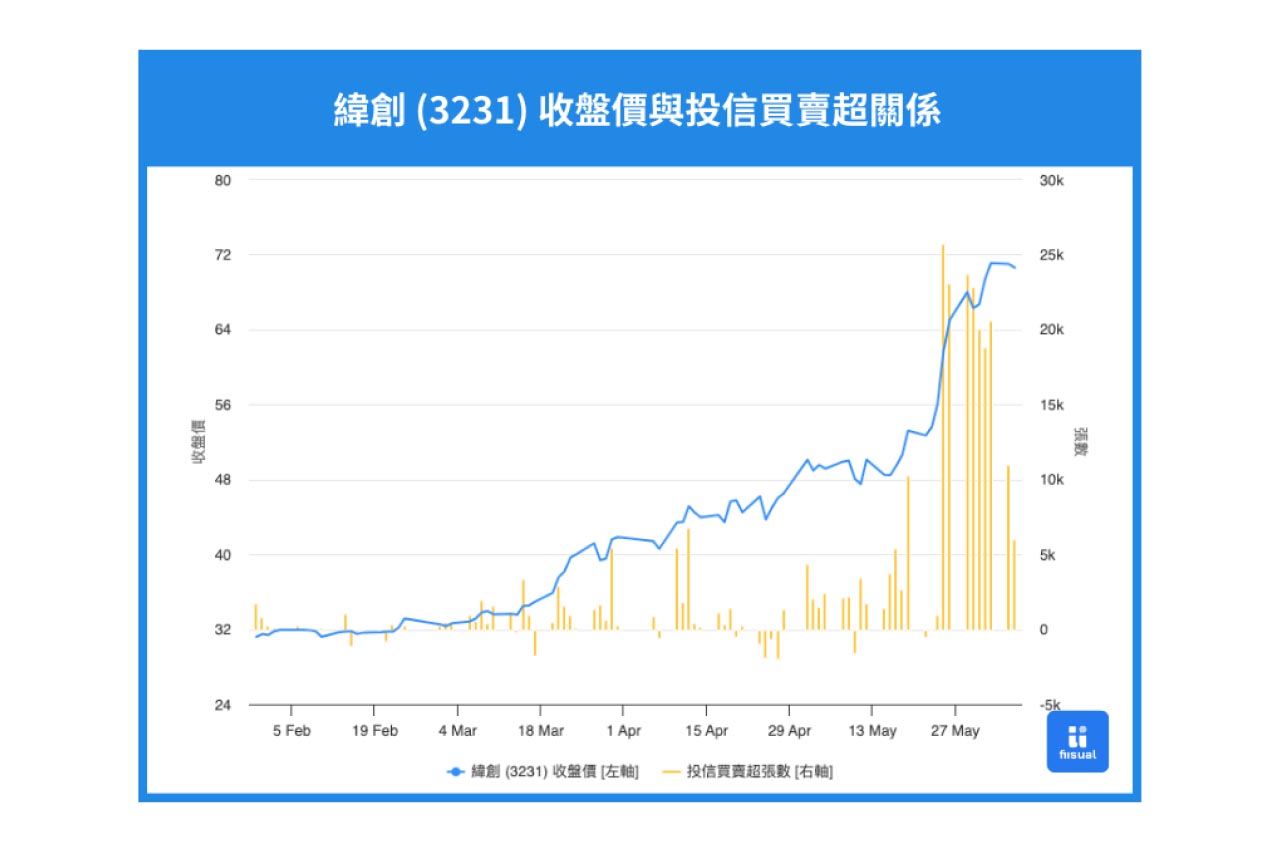Click the chart title 緯創 (3231) 收盤價與投信買賣超關係
The width and height of the screenshot is (1280, 852).
tap(639, 110)
